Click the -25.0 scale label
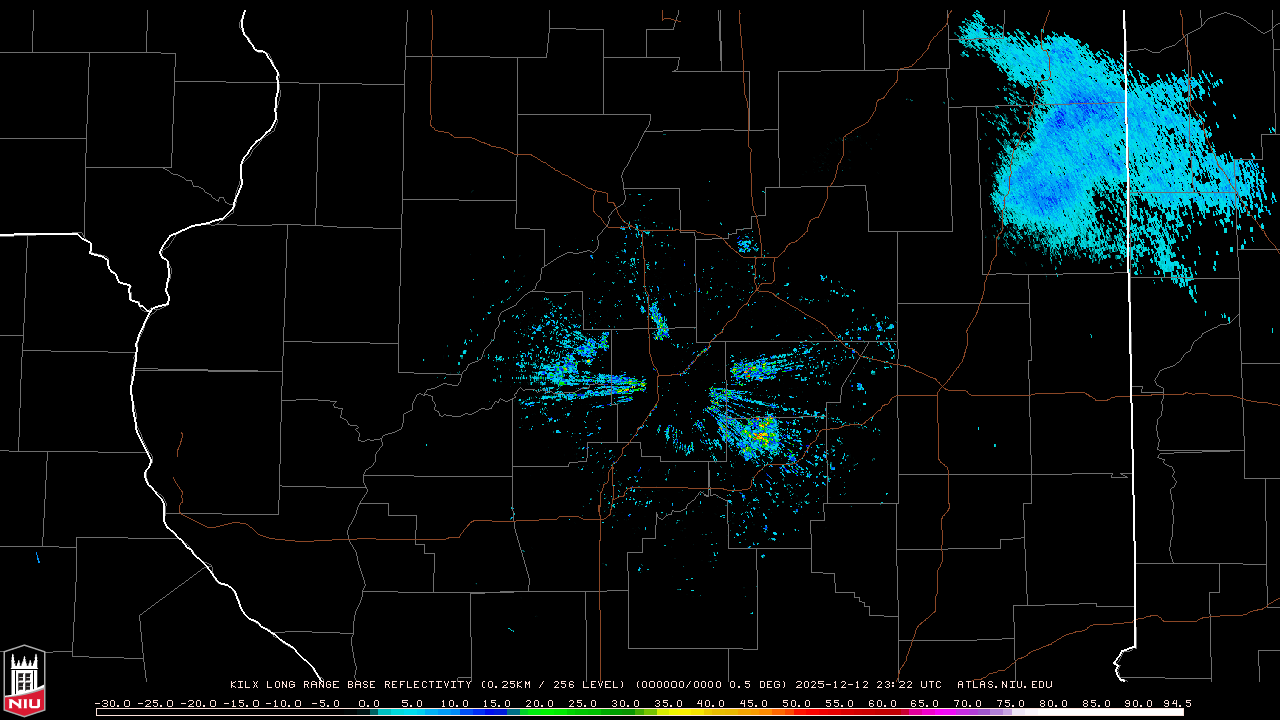This screenshot has height=720, width=1280. click(156, 703)
